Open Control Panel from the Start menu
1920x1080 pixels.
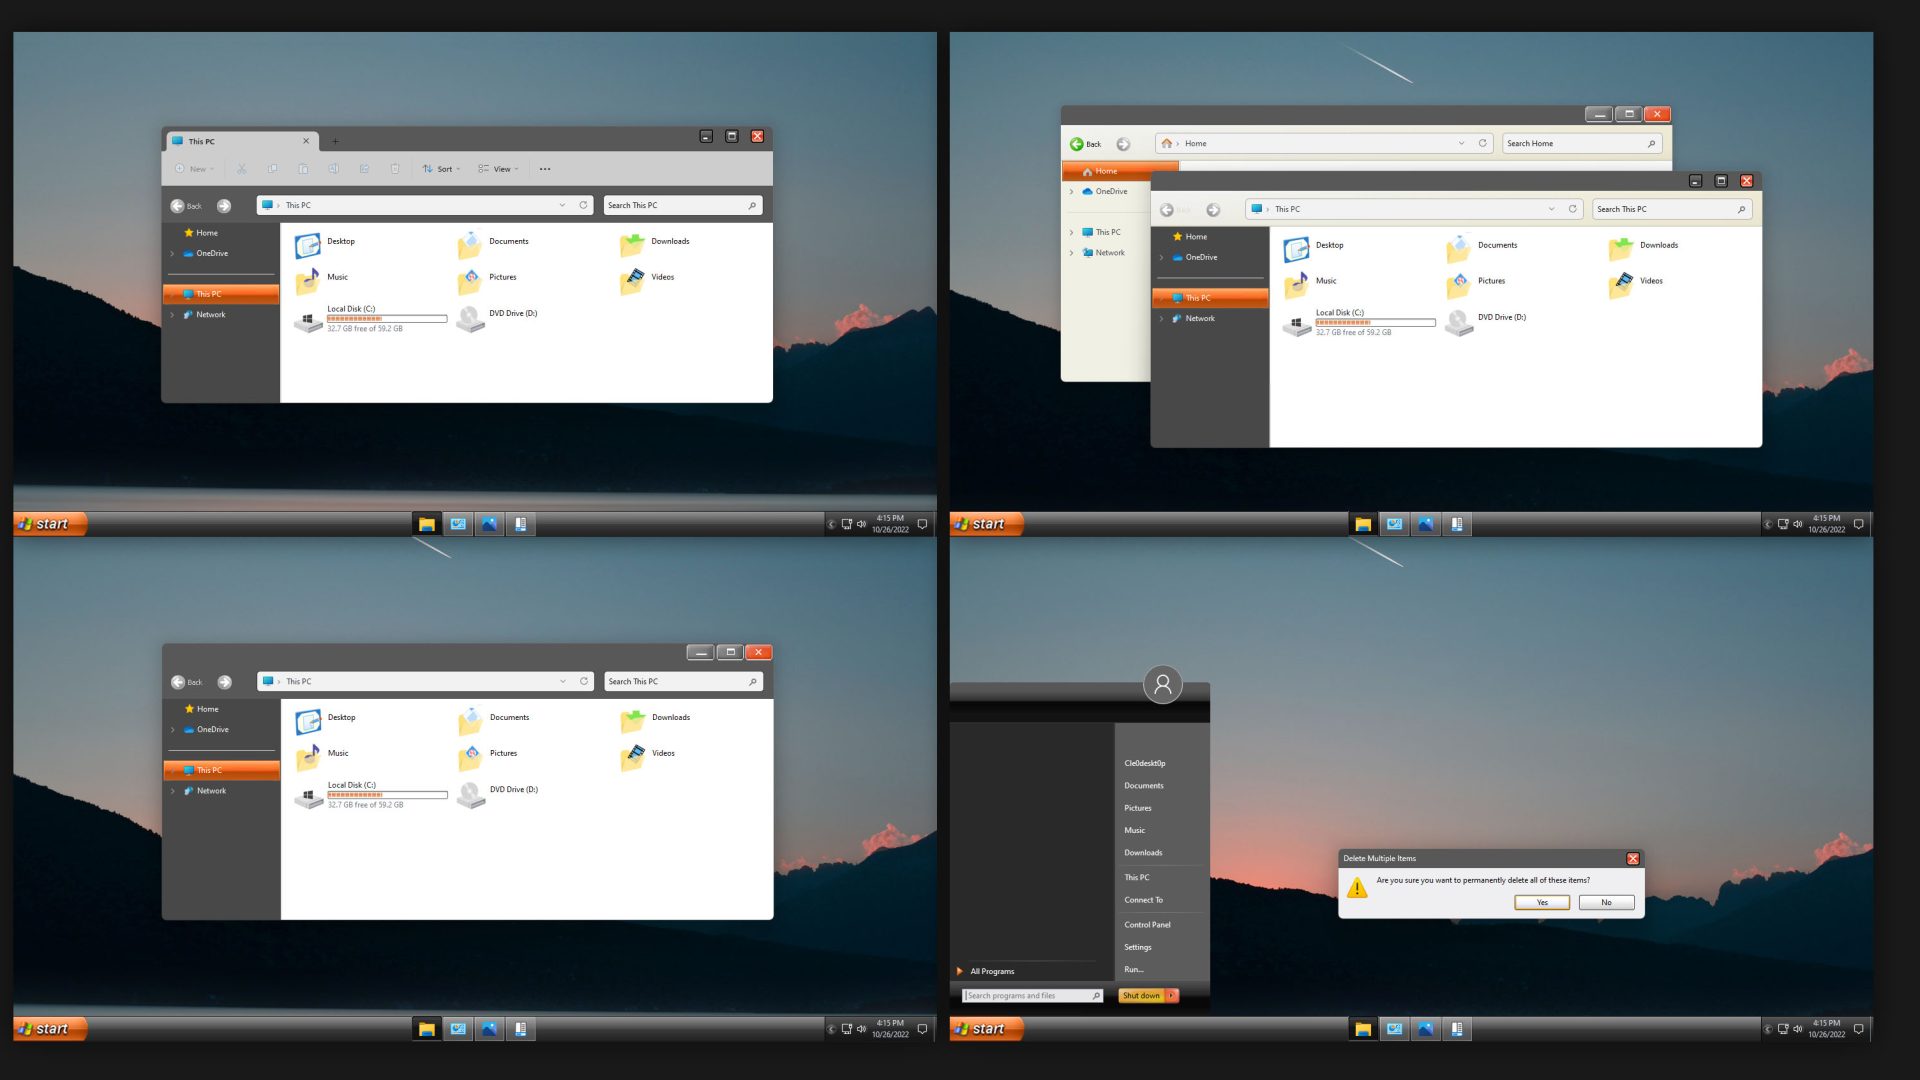coord(1145,924)
